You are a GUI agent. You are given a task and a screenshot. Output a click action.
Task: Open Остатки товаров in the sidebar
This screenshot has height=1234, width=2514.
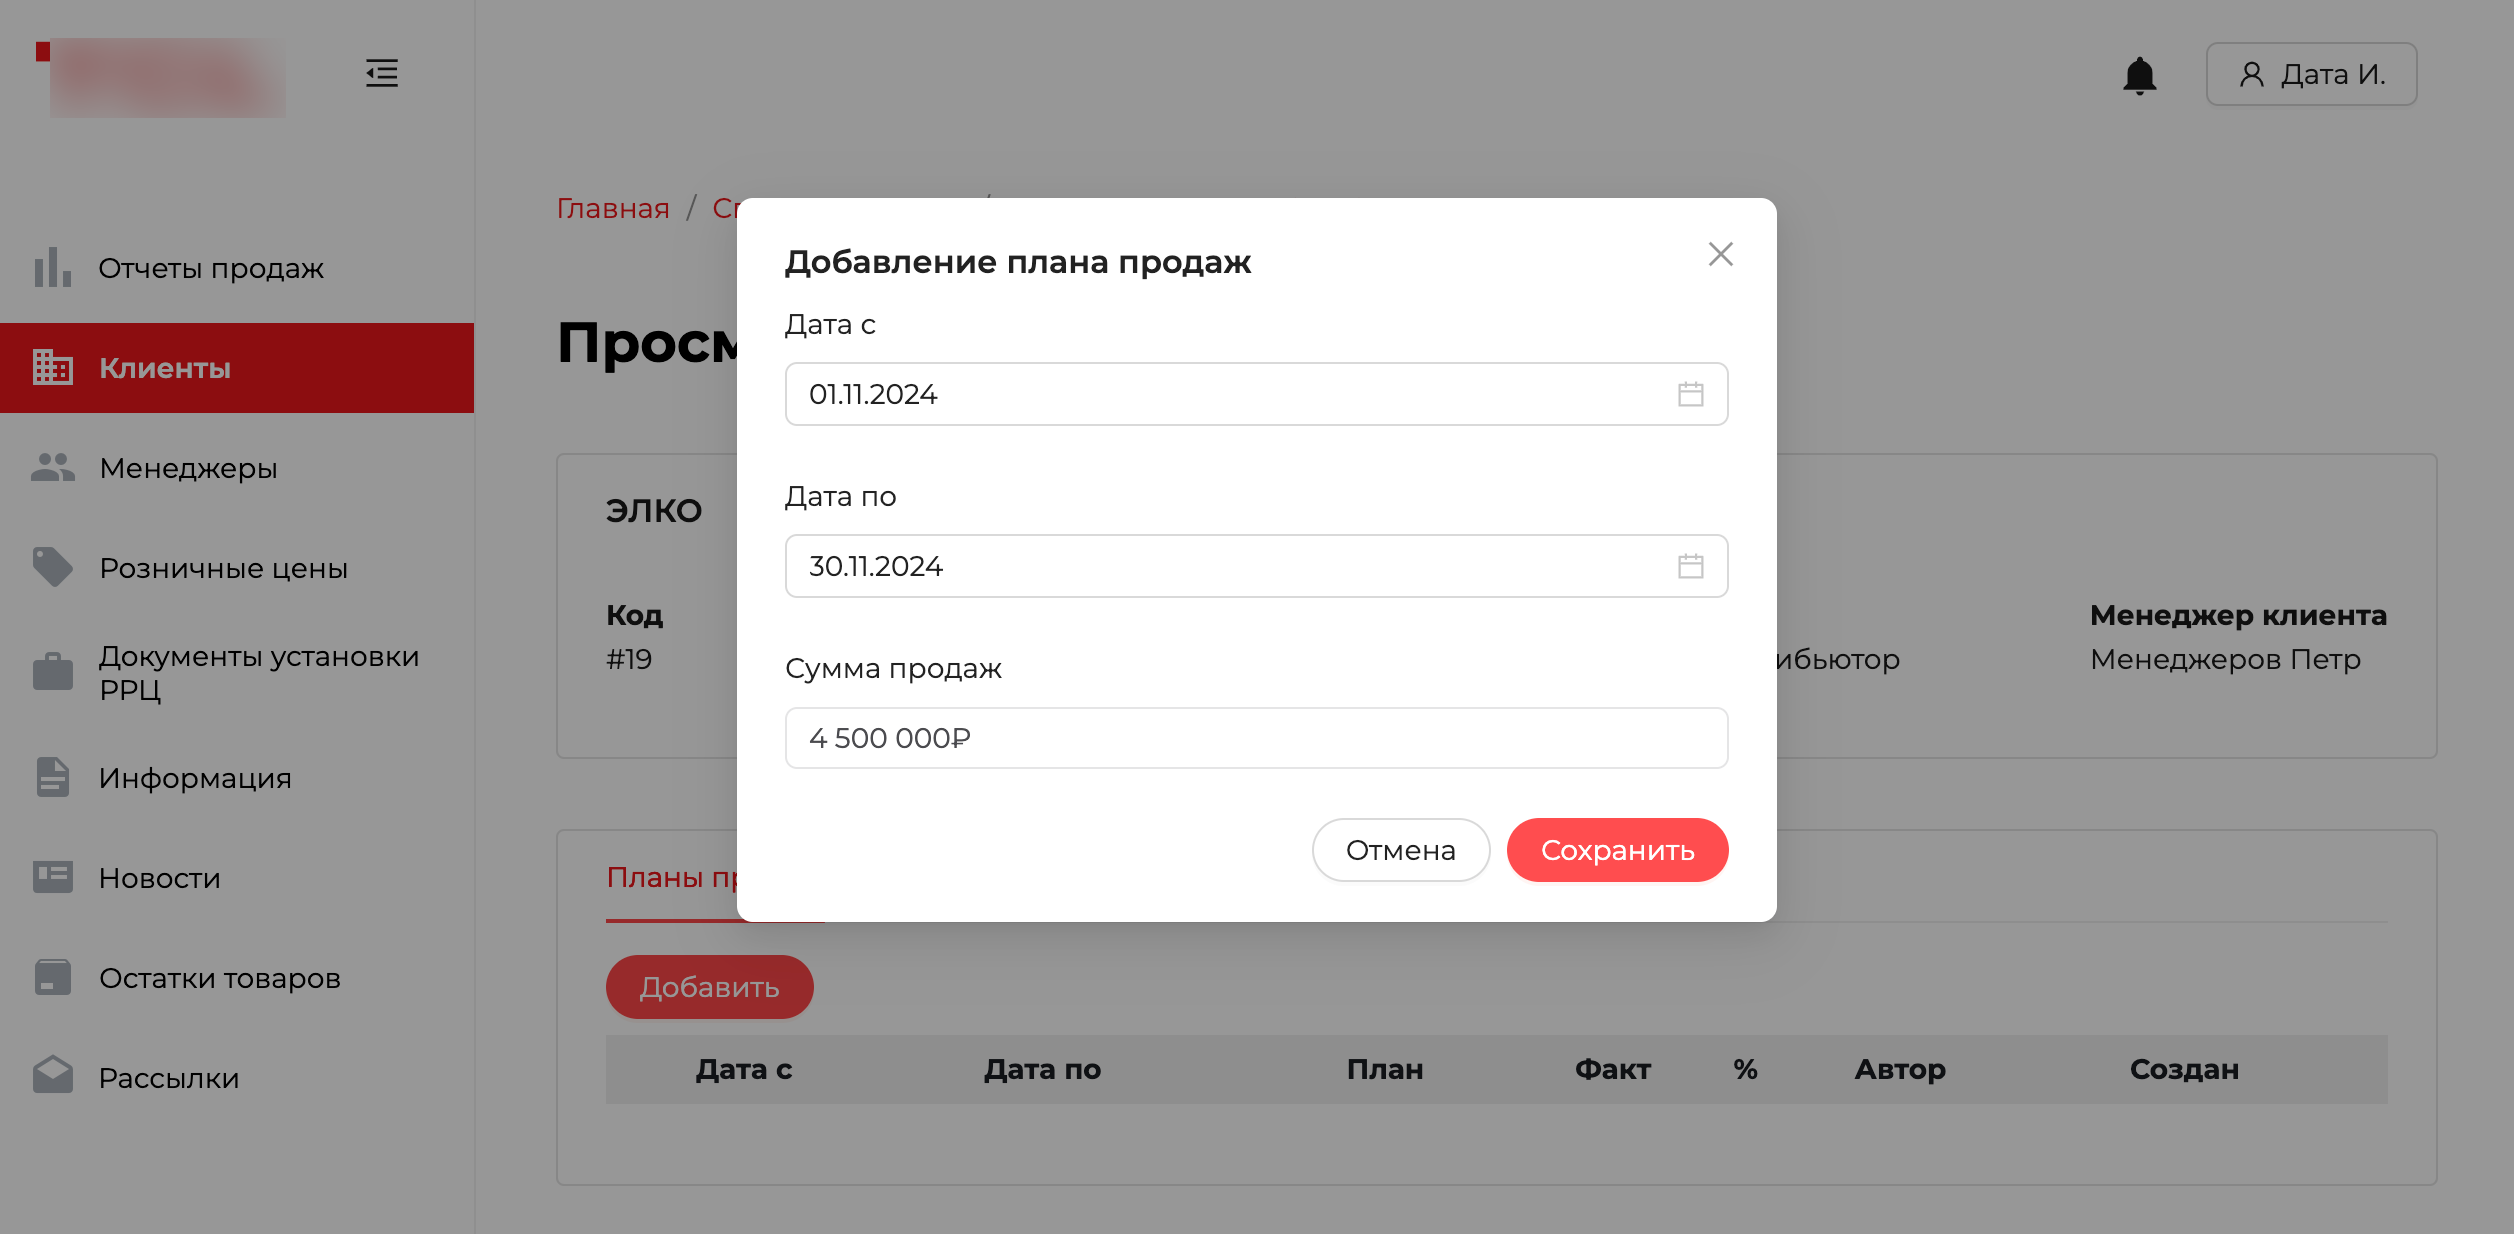click(219, 978)
